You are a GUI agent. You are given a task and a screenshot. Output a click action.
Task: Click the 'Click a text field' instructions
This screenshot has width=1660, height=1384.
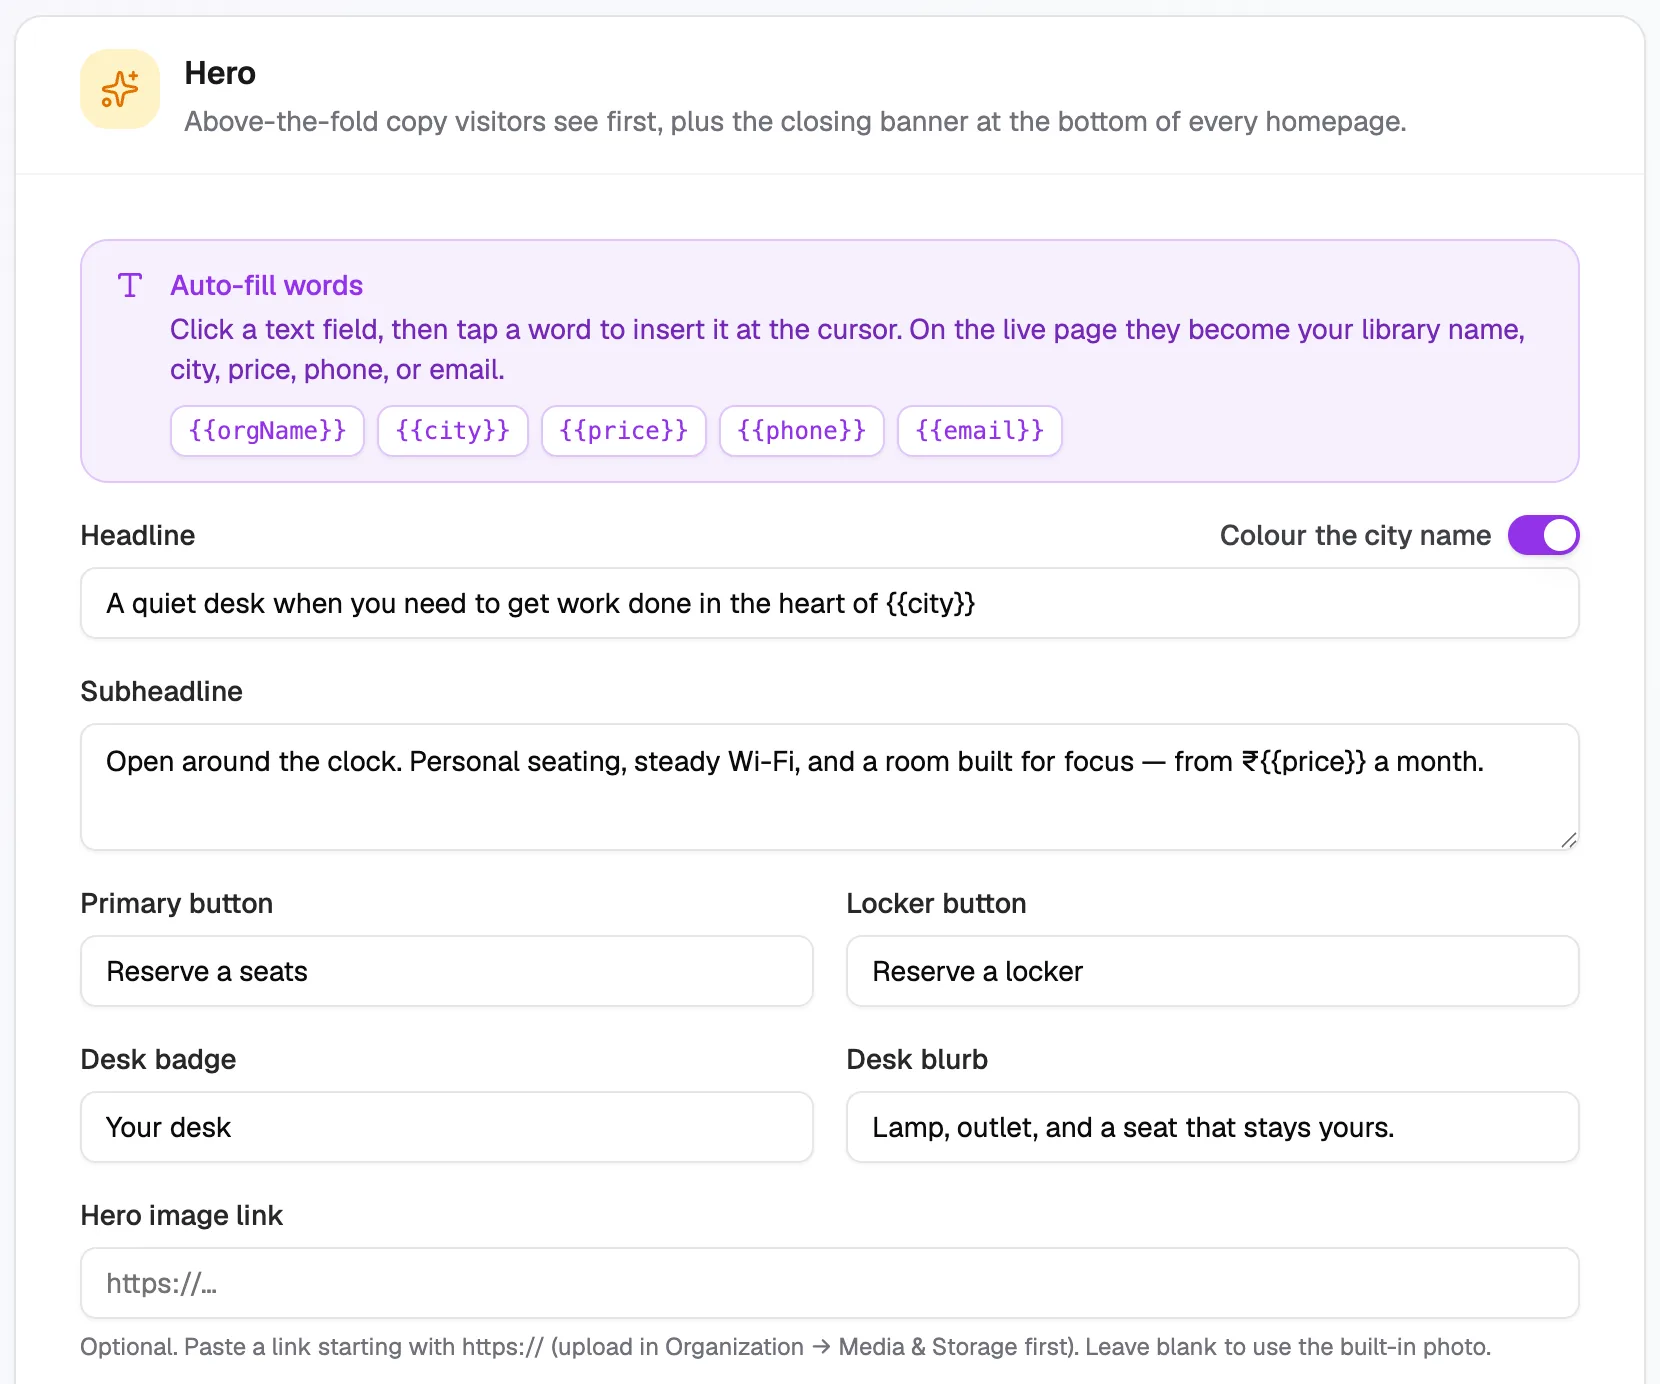847,350
